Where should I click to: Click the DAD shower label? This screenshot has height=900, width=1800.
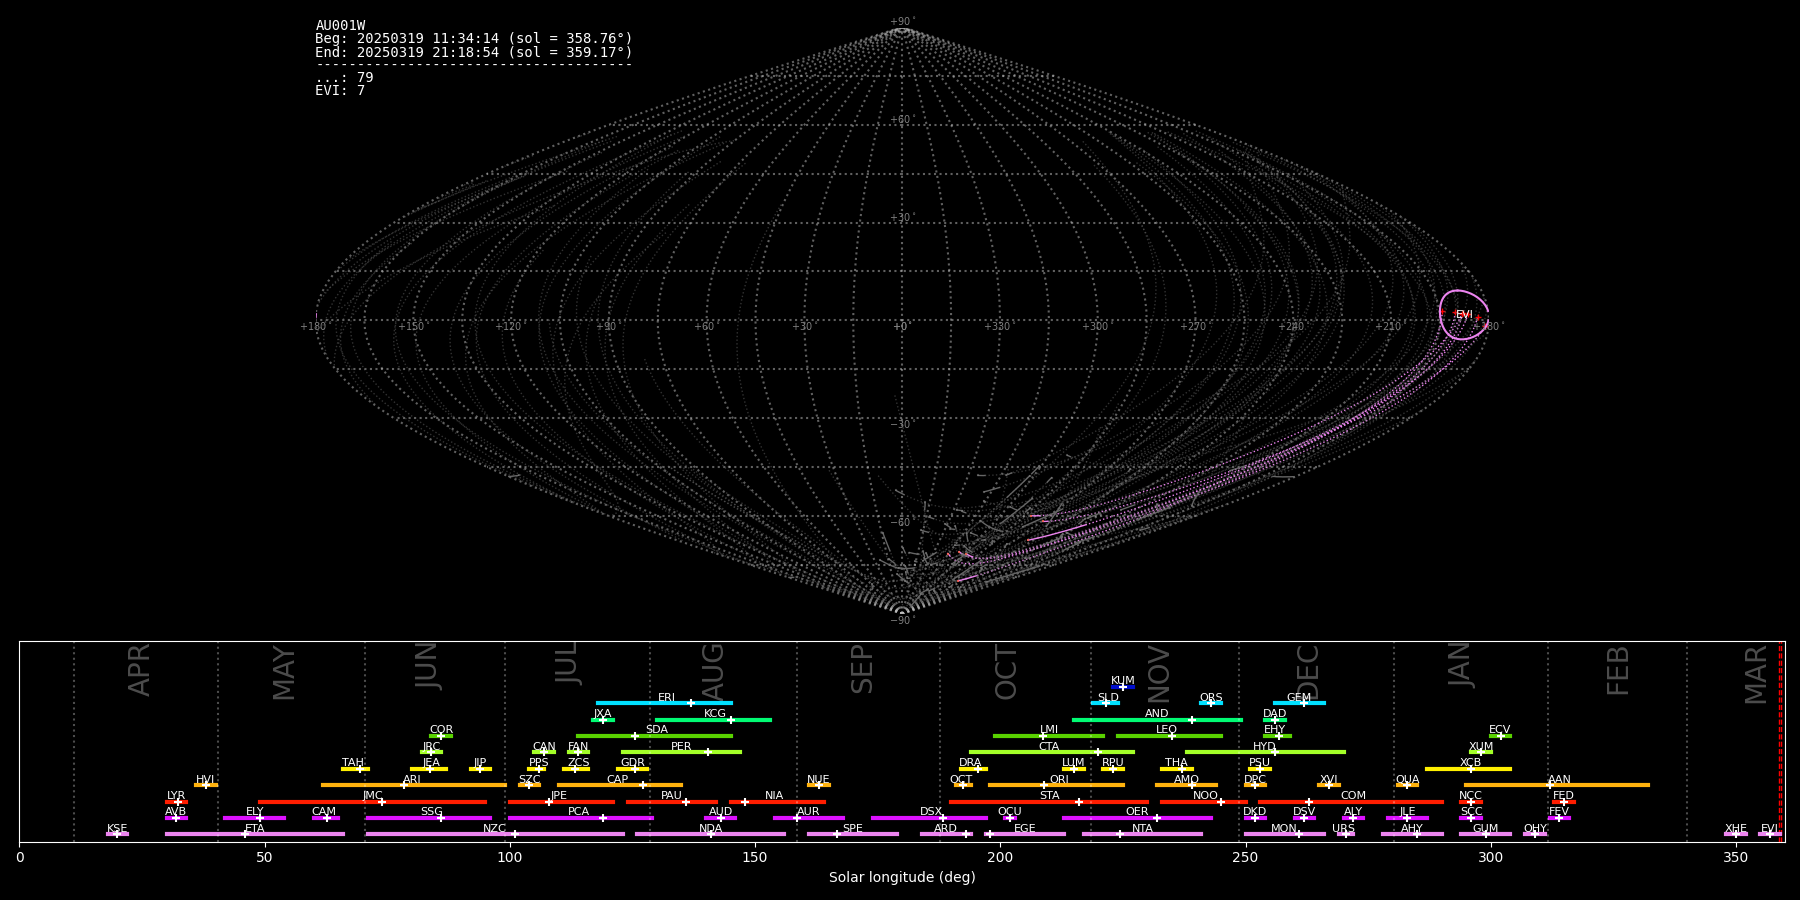[1275, 714]
